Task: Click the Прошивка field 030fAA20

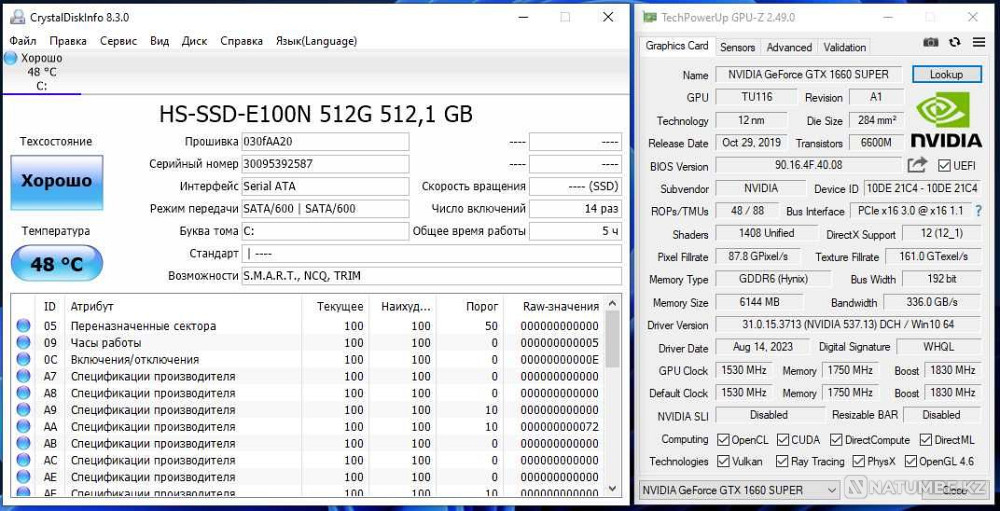Action: tap(325, 142)
